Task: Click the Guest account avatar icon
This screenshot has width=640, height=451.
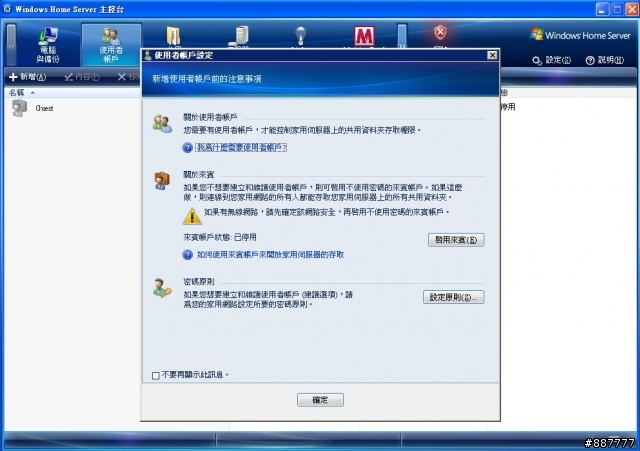Action: click(19, 108)
